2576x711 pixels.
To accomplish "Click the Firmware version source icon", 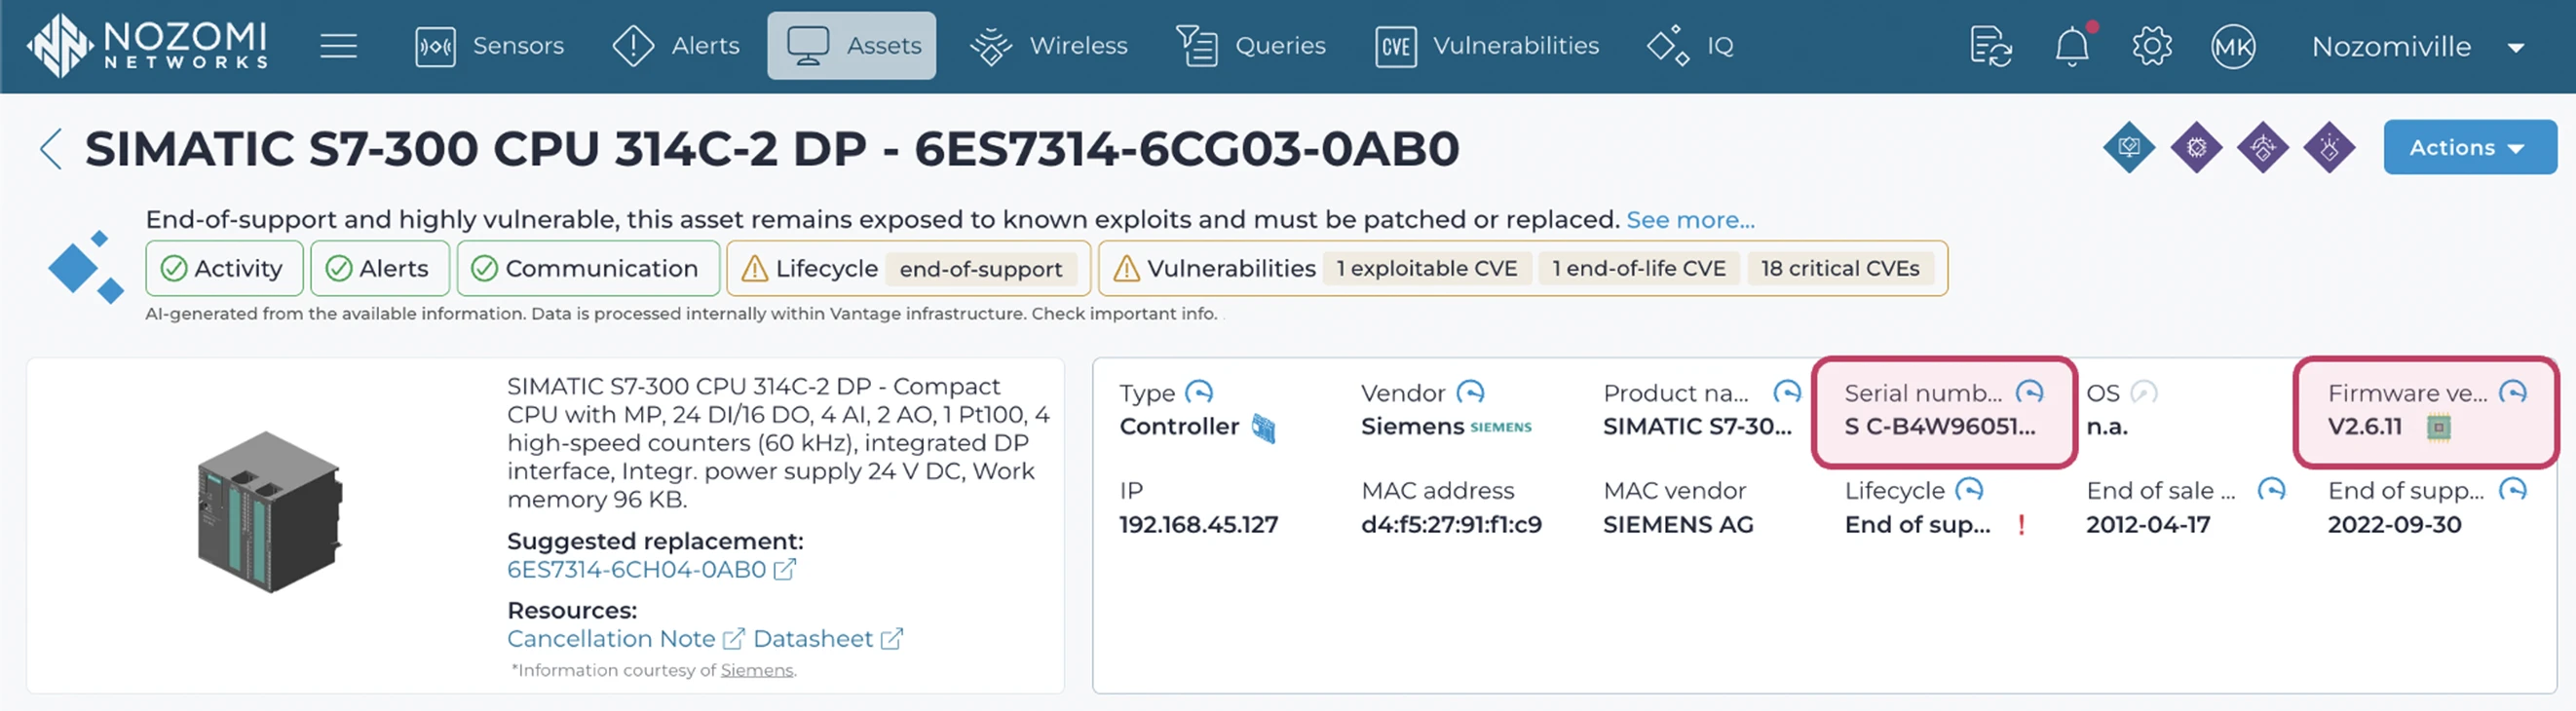I will coord(2513,392).
